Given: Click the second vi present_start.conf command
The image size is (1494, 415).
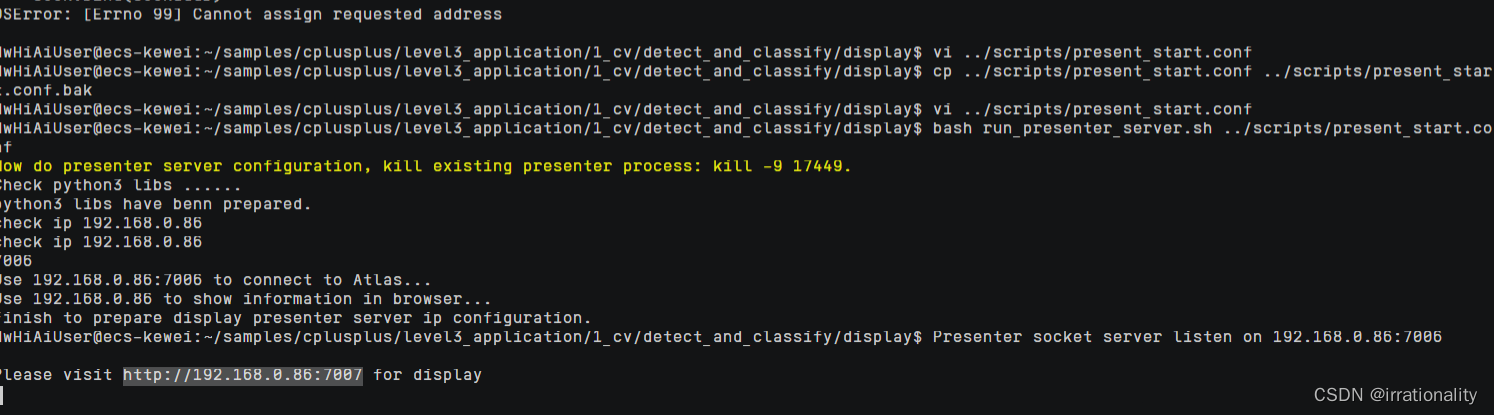Looking at the screenshot, I should click(x=1092, y=109).
